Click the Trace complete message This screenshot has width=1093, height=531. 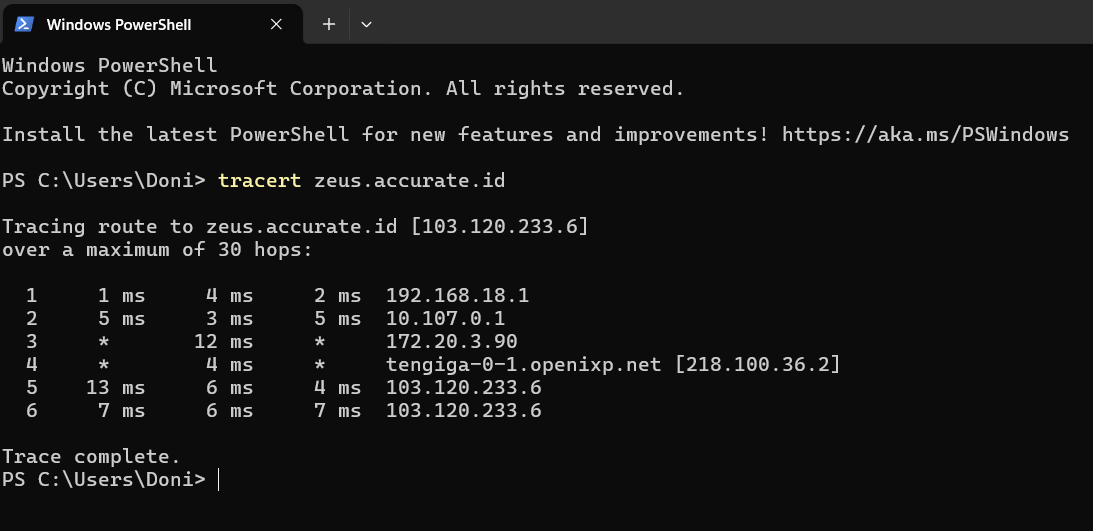[x=91, y=457]
